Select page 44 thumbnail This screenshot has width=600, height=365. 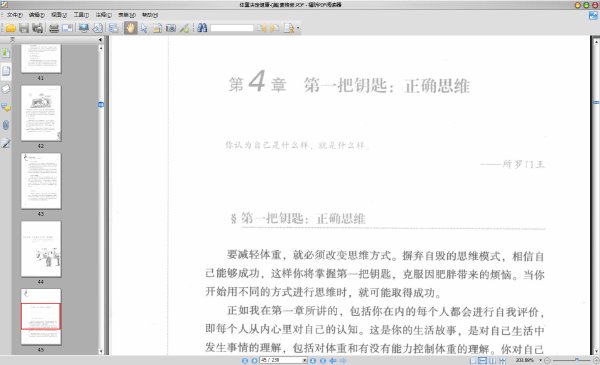point(41,249)
